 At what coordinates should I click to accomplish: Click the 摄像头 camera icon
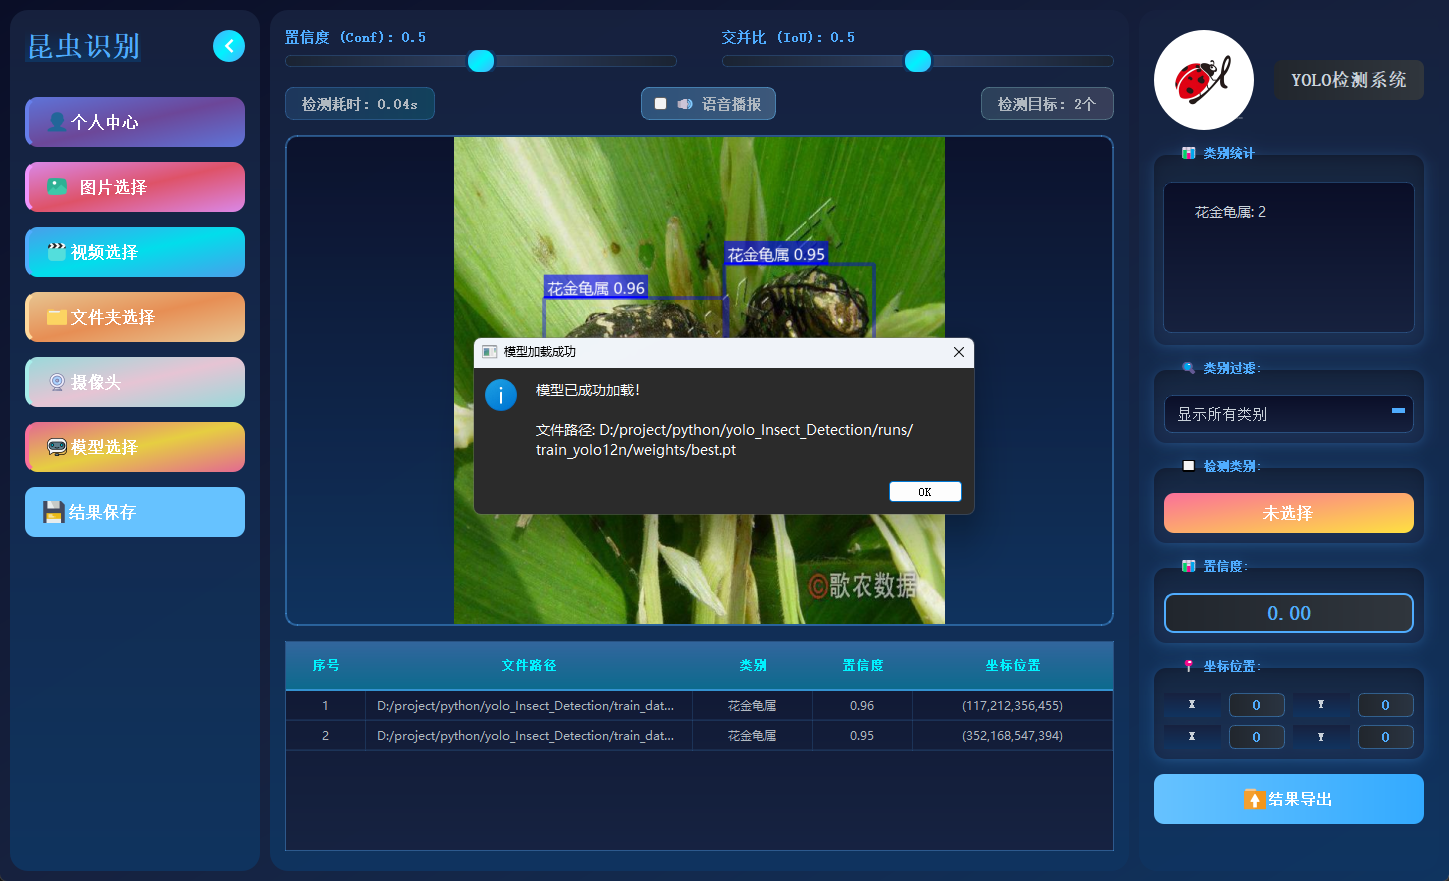(58, 382)
